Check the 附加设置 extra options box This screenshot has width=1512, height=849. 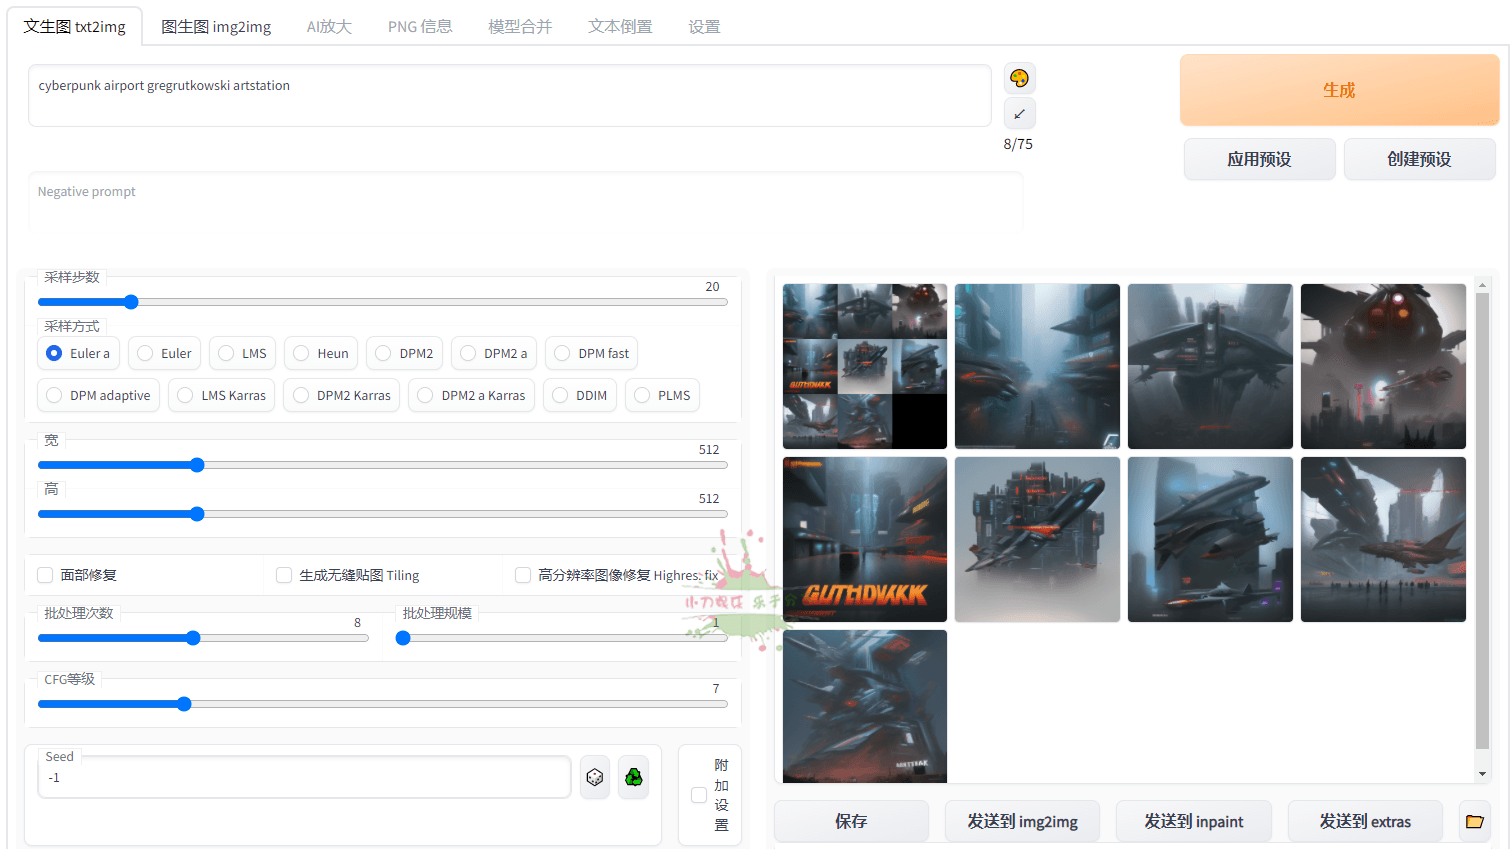coord(699,795)
